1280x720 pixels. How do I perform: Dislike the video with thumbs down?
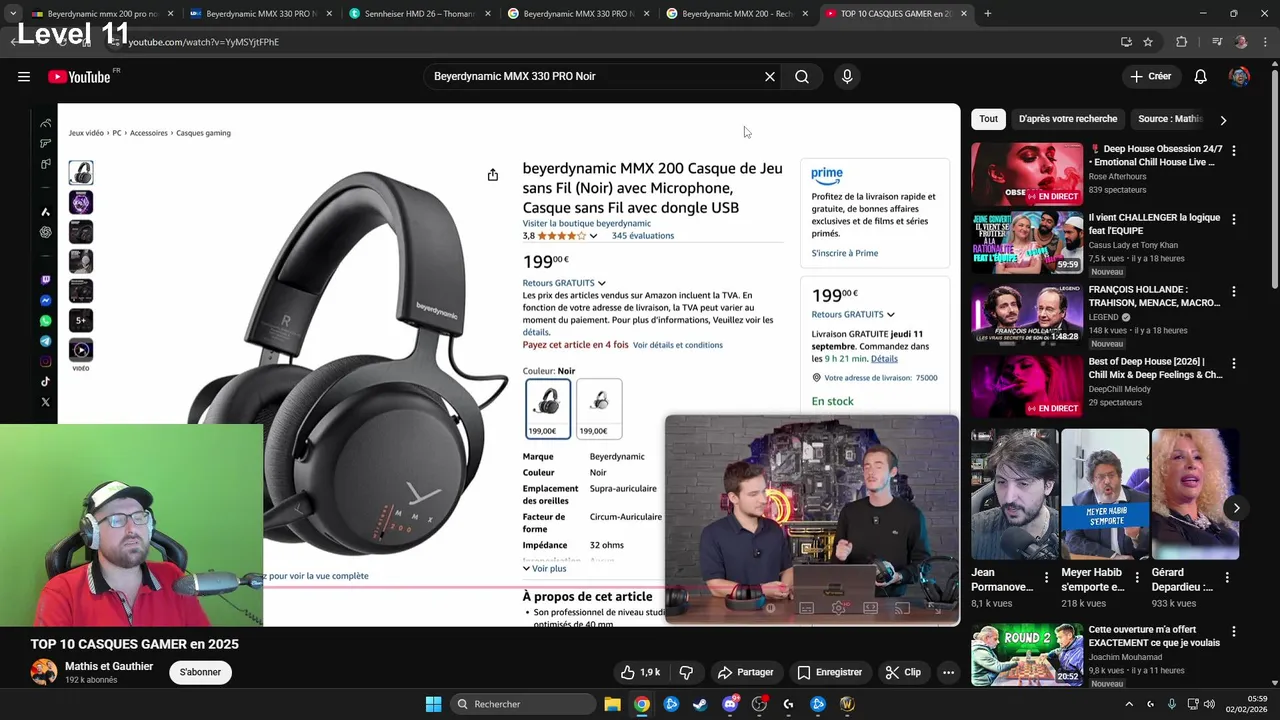tap(686, 672)
